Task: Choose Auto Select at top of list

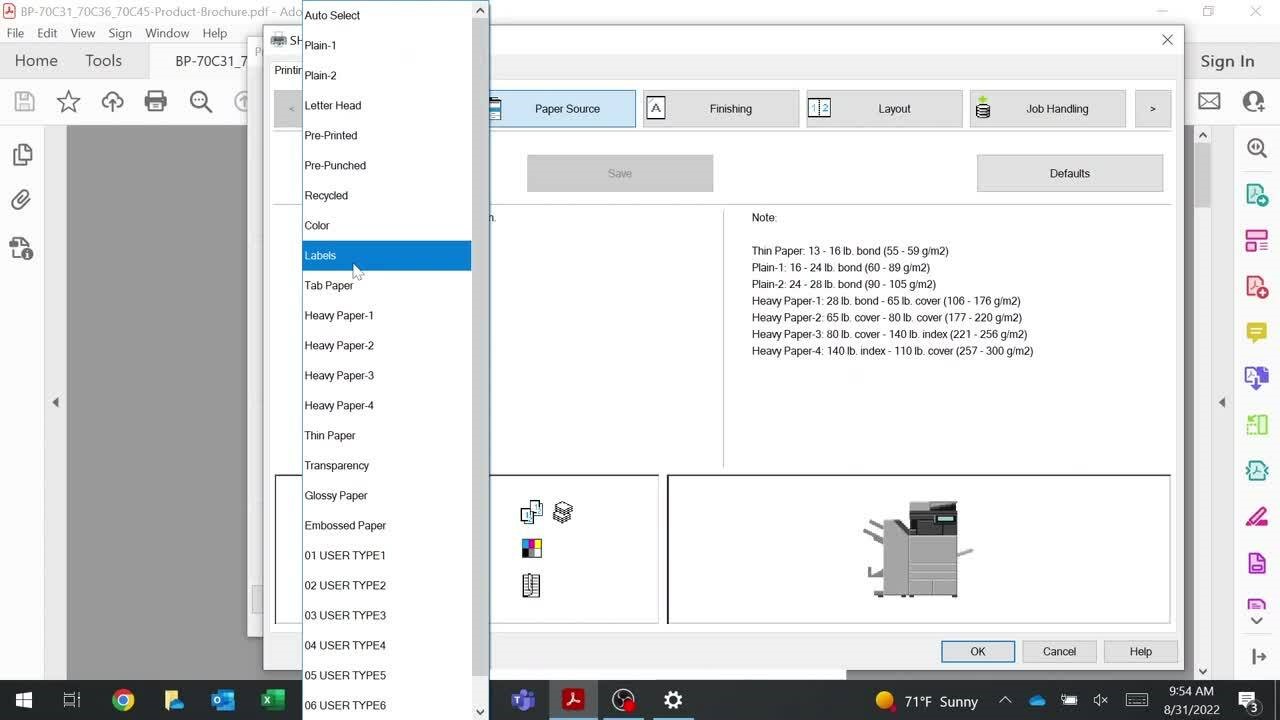Action: pyautogui.click(x=387, y=15)
